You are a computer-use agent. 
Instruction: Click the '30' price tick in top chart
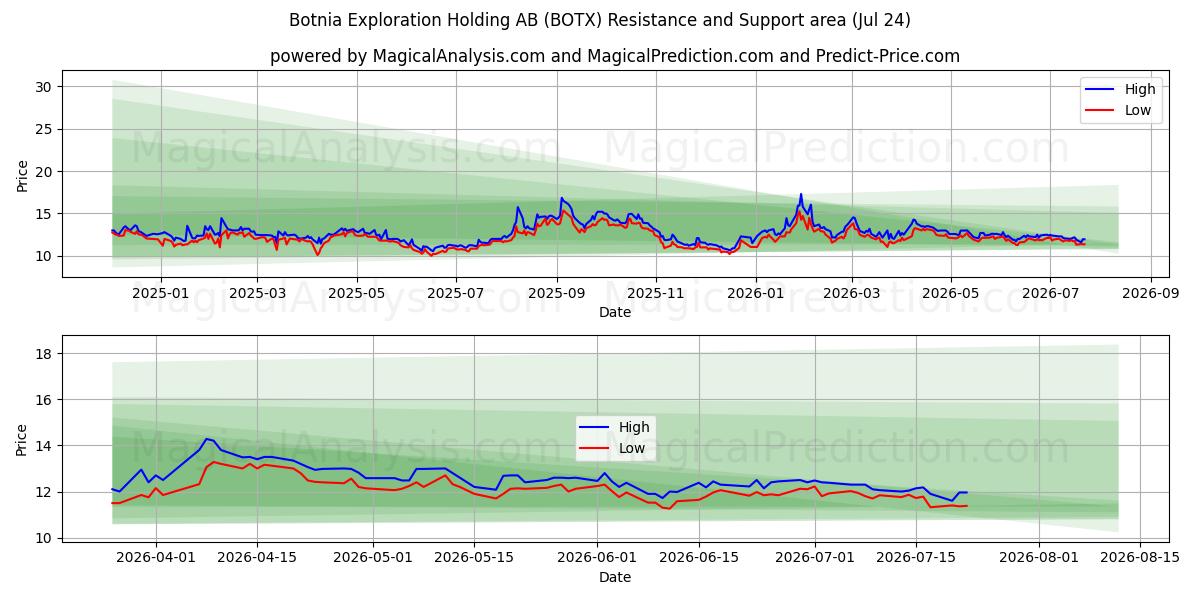(45, 87)
